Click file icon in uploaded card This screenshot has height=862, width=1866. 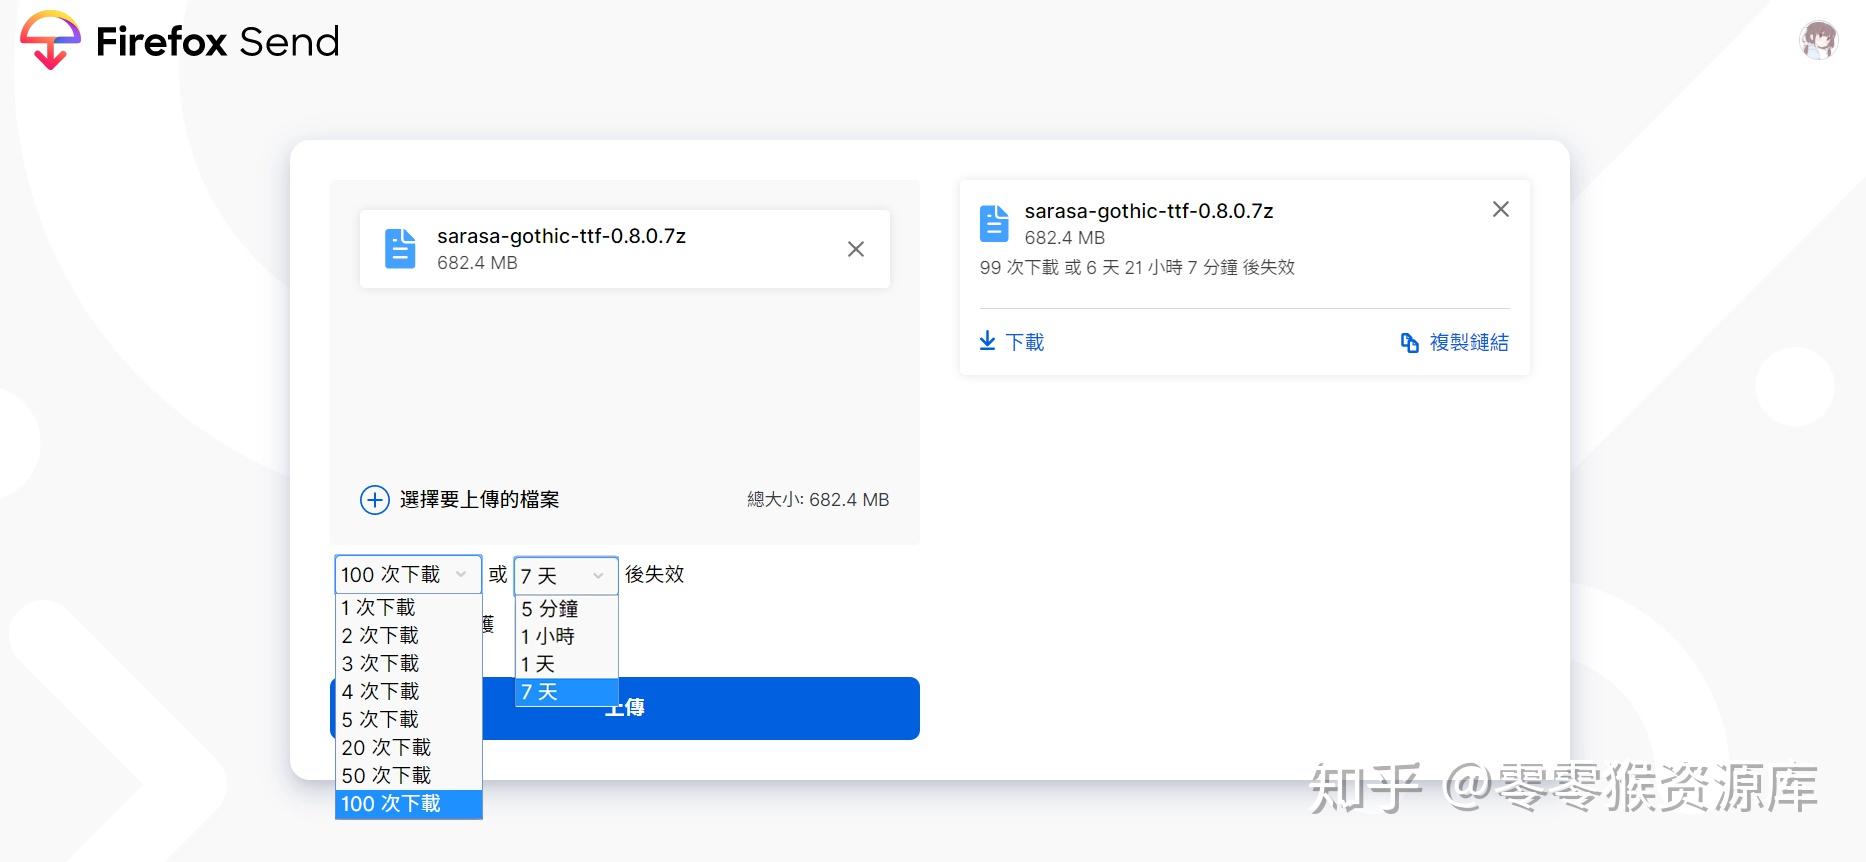(x=994, y=224)
